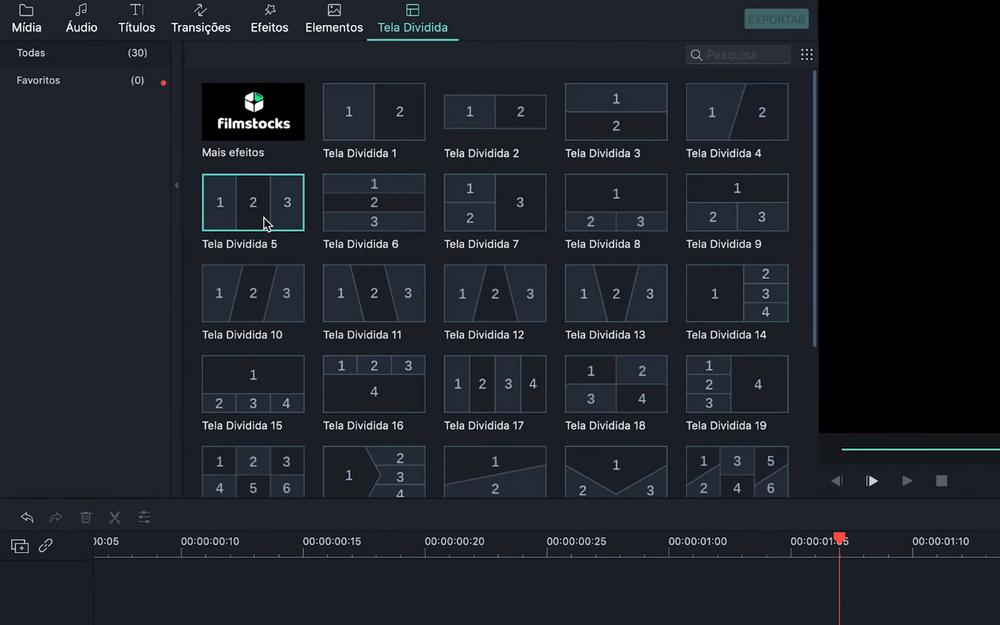Click the undo arrow in timeline toolbar

click(x=27, y=517)
